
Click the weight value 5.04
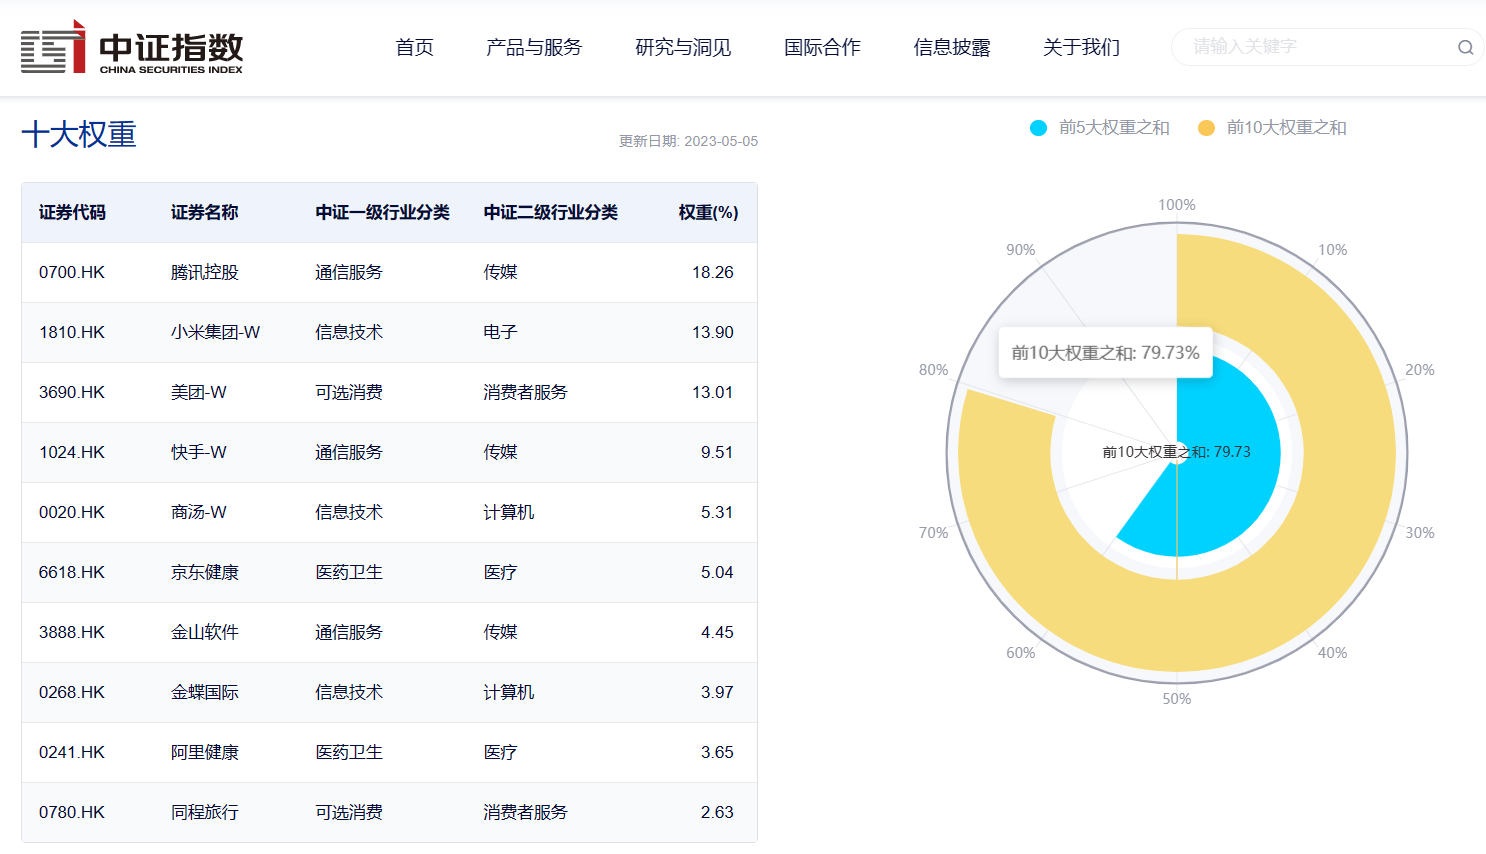[717, 572]
